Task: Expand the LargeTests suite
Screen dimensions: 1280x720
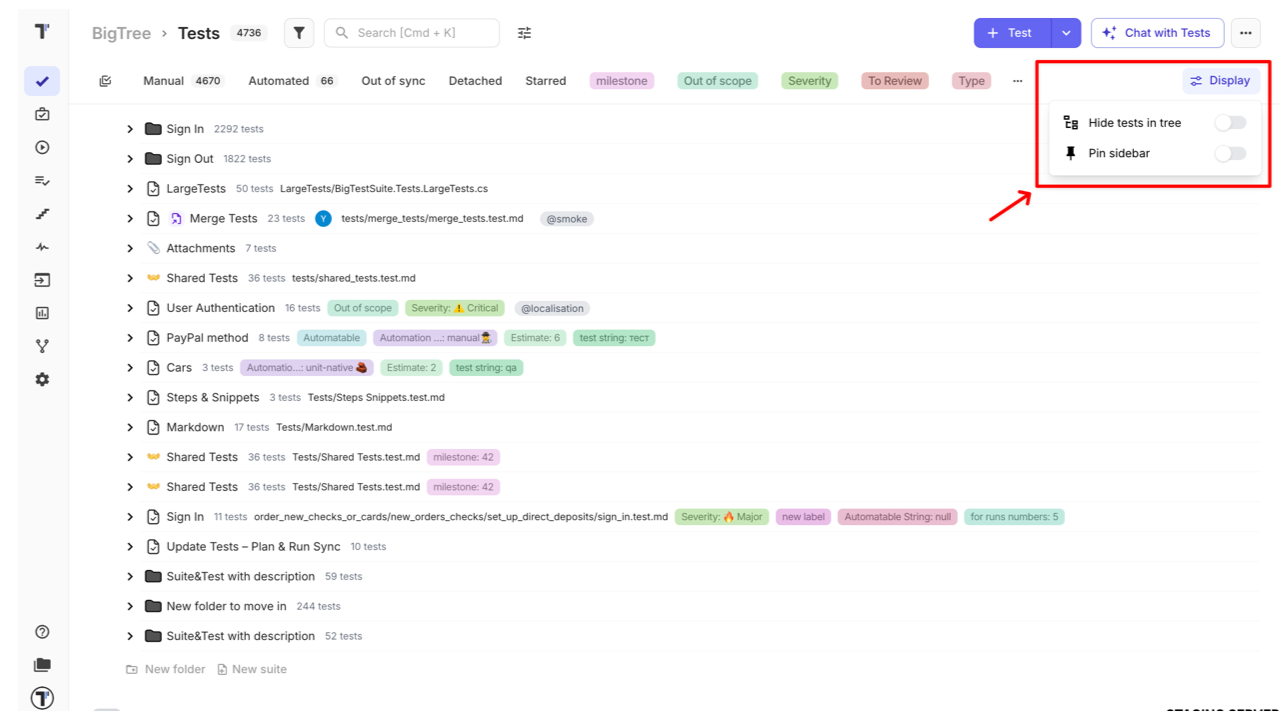Action: point(130,189)
